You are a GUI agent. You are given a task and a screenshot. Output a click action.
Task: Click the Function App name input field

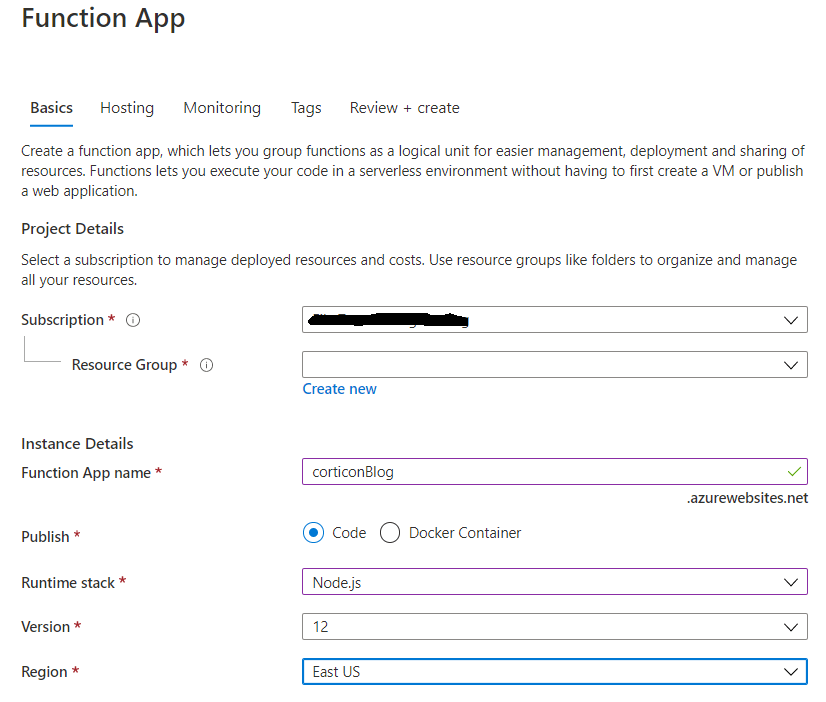[x=540, y=472]
